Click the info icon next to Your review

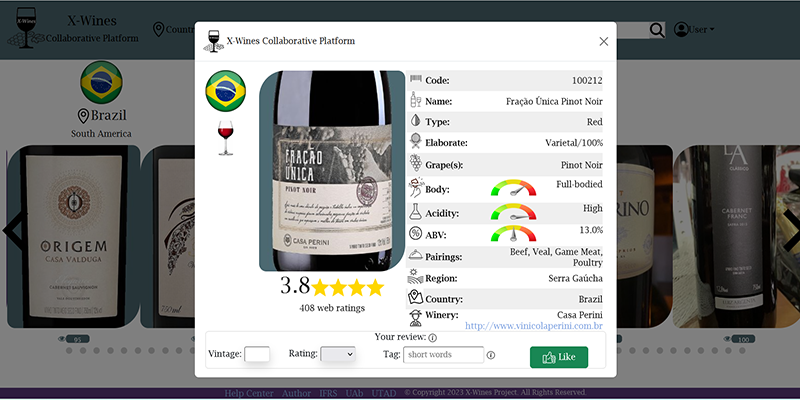click(x=433, y=338)
